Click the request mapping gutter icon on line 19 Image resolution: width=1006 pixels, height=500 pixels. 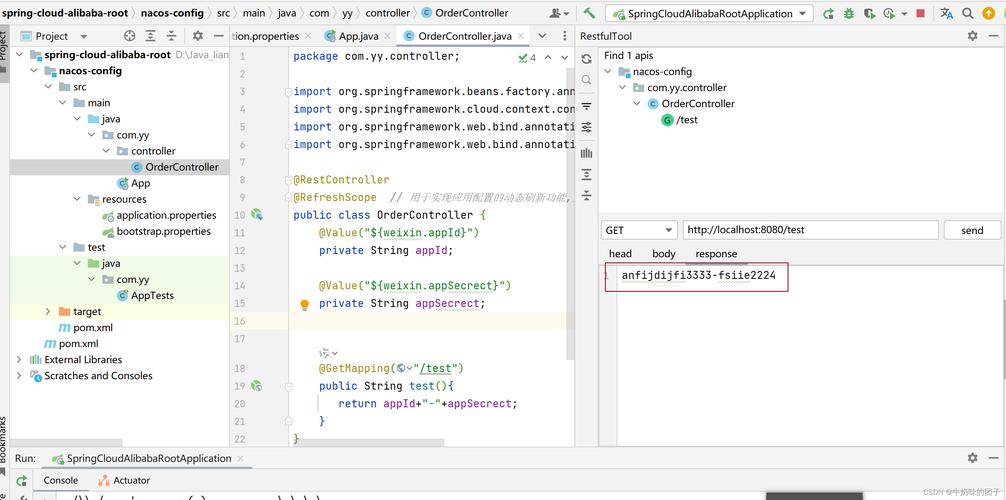(257, 386)
